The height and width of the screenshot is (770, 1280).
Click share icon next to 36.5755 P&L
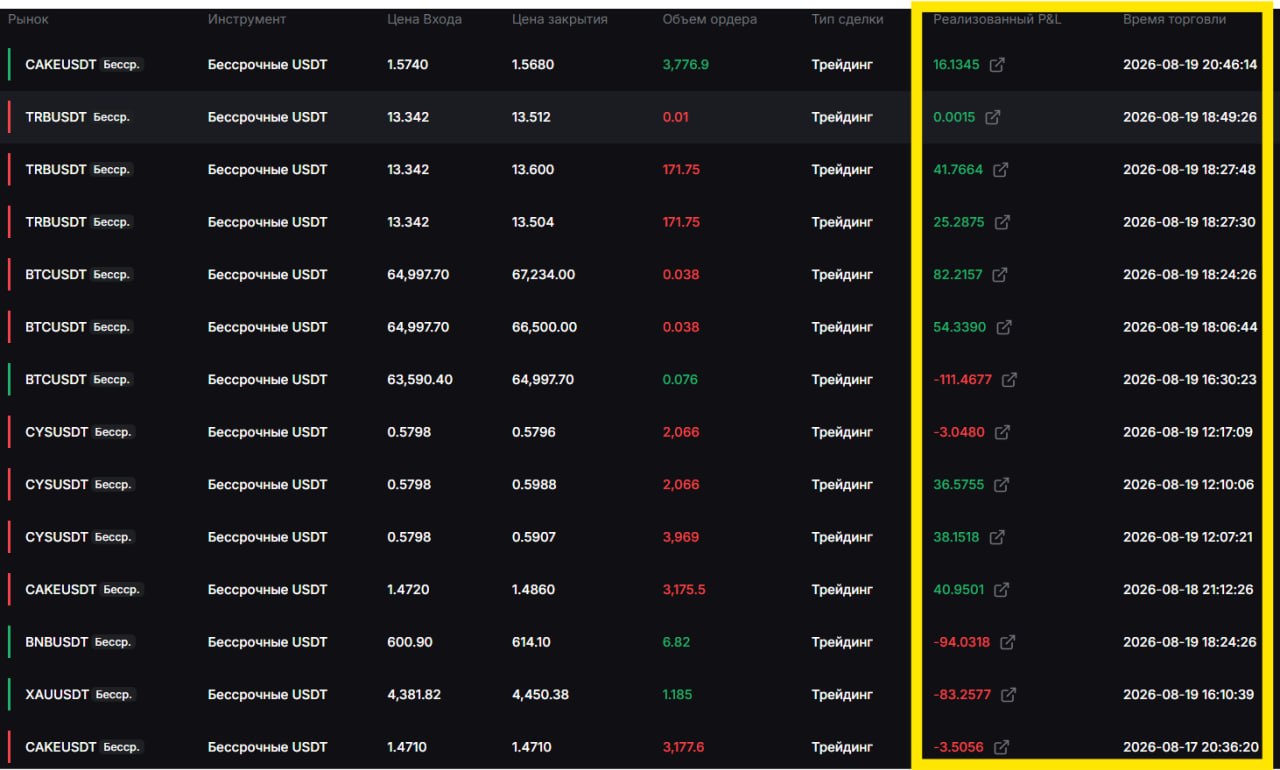click(1001, 485)
